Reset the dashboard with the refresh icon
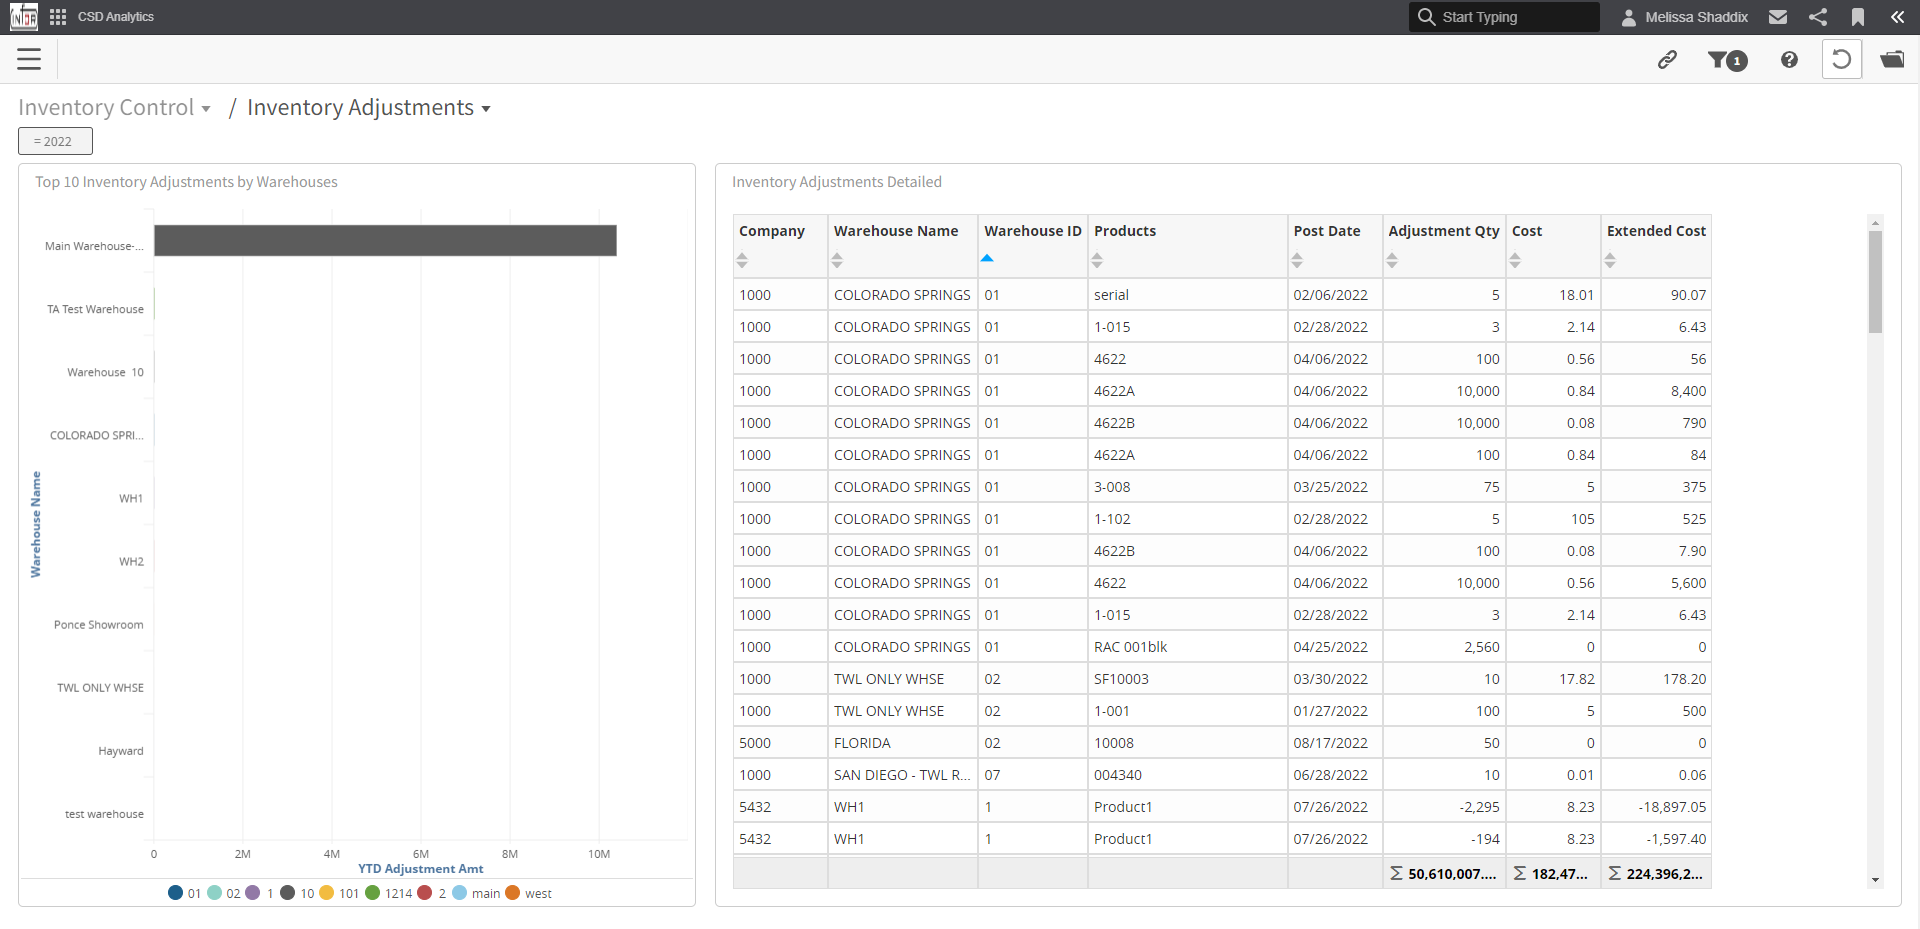1920x929 pixels. click(1843, 58)
